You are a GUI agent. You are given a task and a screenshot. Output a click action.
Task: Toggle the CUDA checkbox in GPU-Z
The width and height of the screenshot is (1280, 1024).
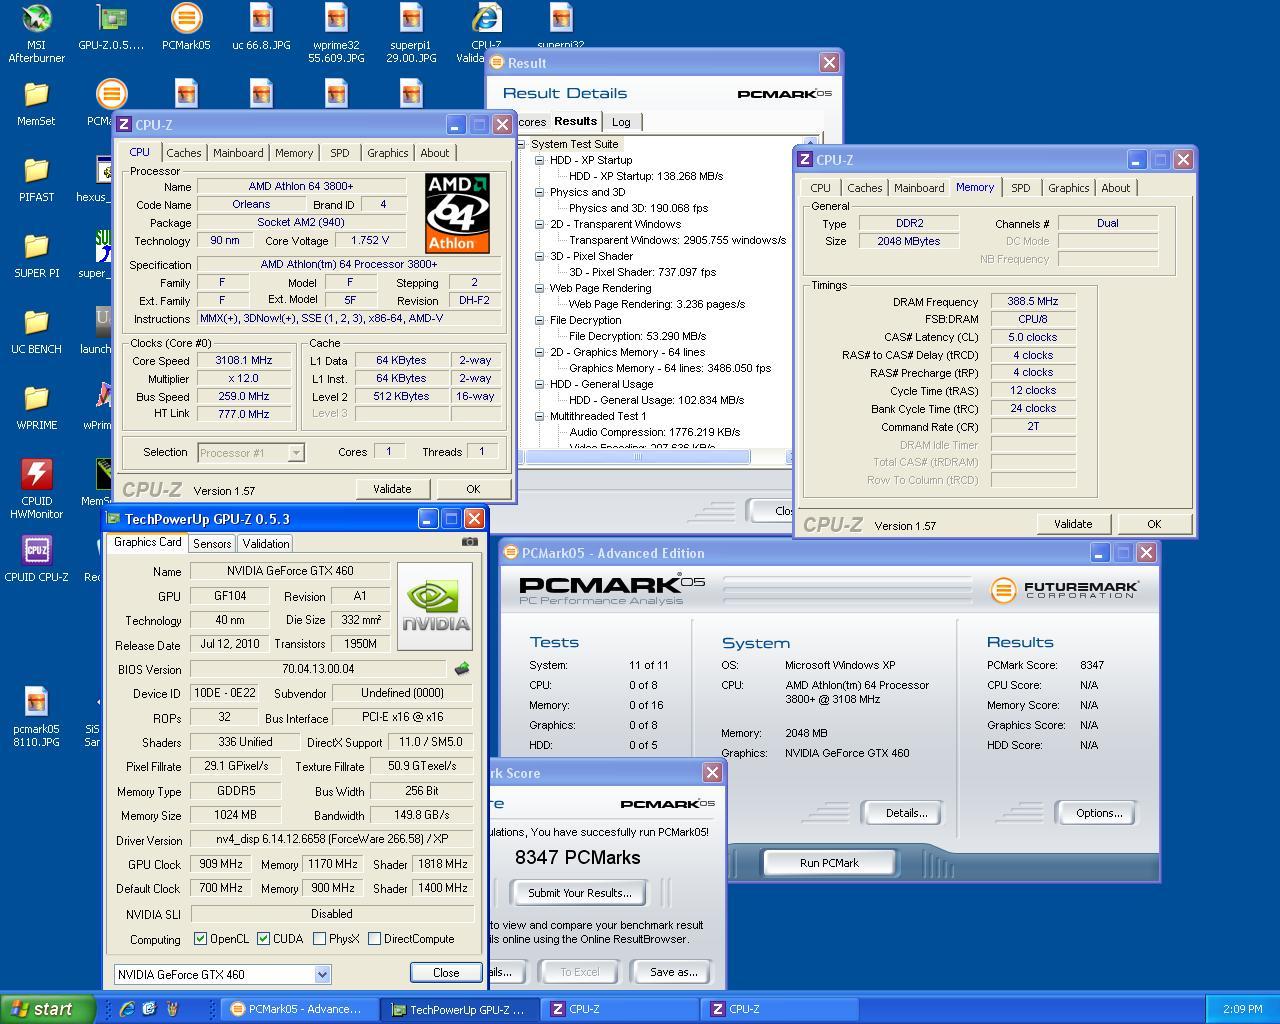pos(263,939)
